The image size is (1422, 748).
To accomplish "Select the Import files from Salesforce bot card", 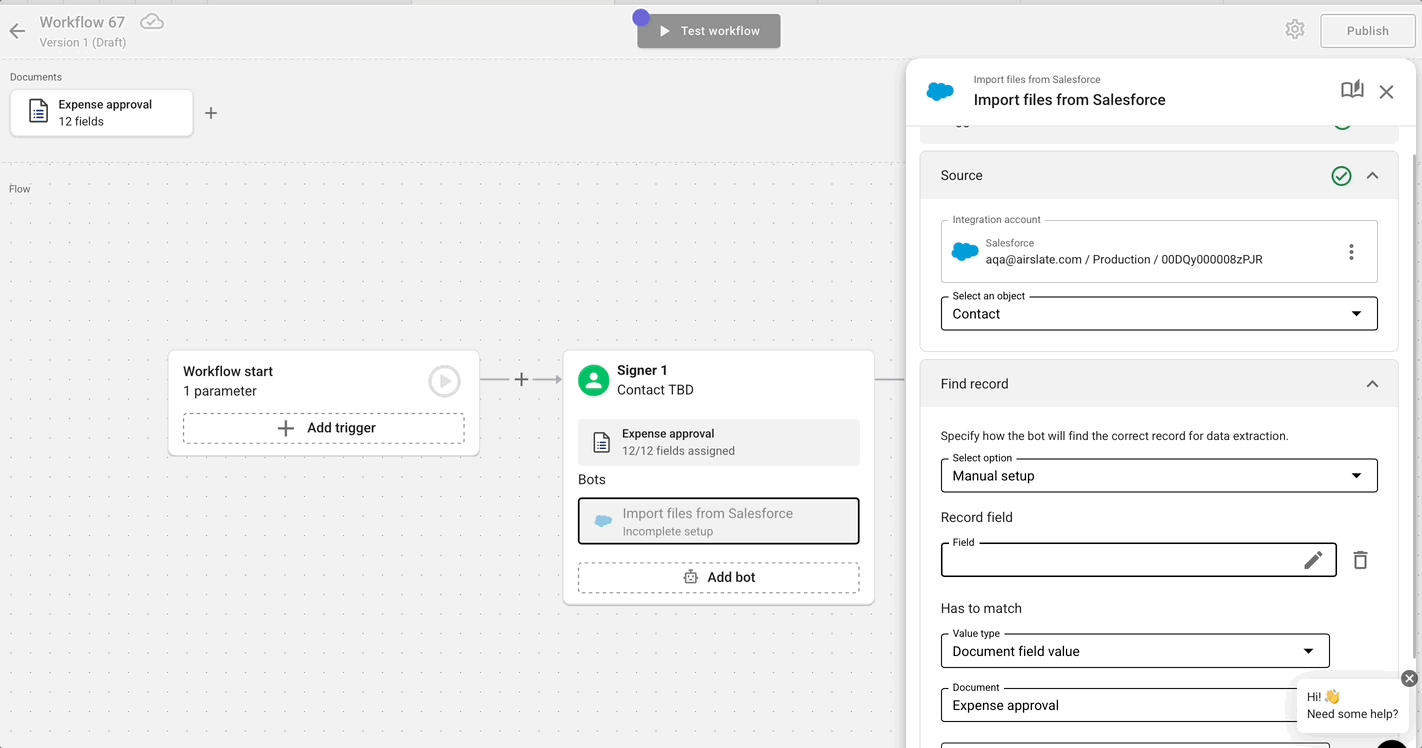I will pyautogui.click(x=718, y=520).
